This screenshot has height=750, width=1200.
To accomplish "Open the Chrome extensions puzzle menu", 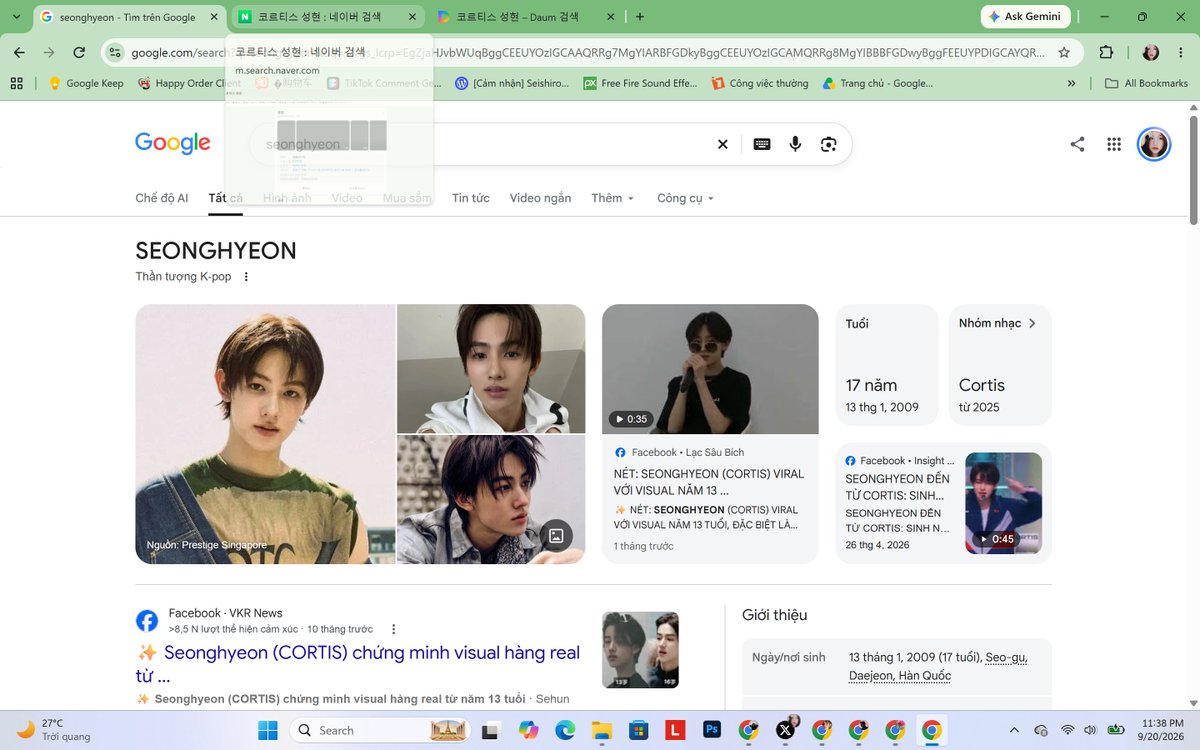I will coord(1106,52).
